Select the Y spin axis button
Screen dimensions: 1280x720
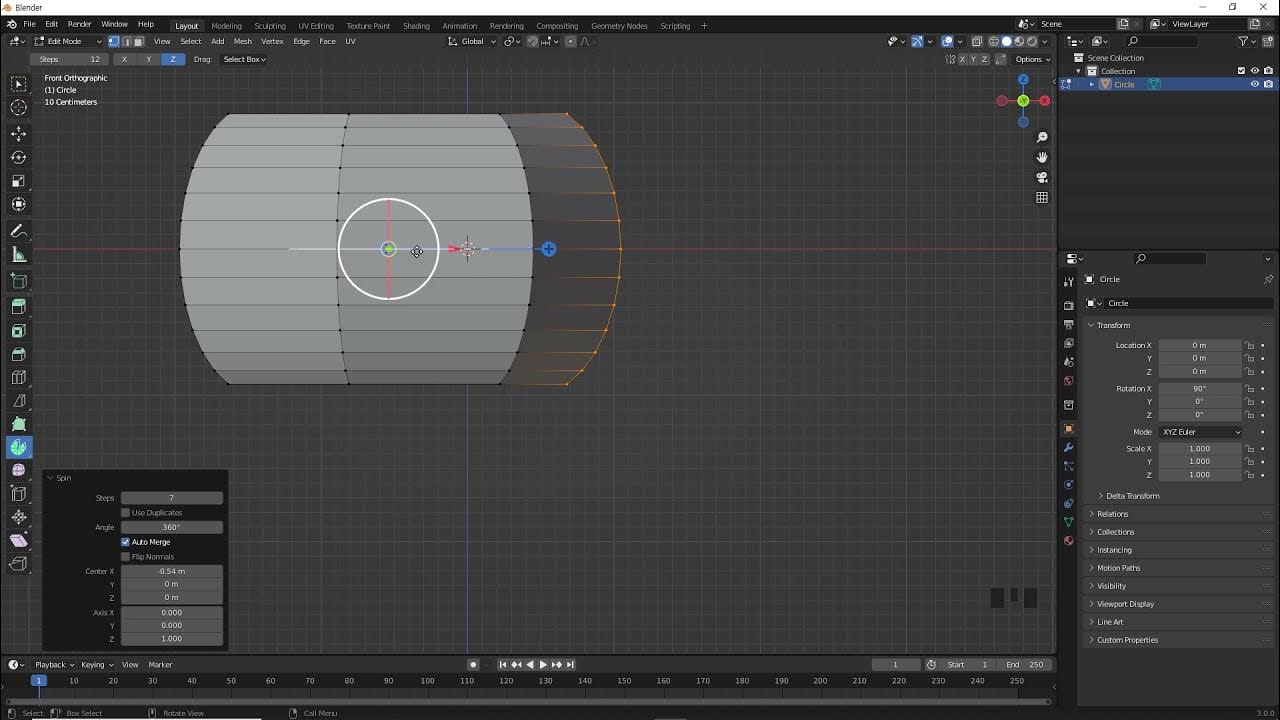point(148,59)
